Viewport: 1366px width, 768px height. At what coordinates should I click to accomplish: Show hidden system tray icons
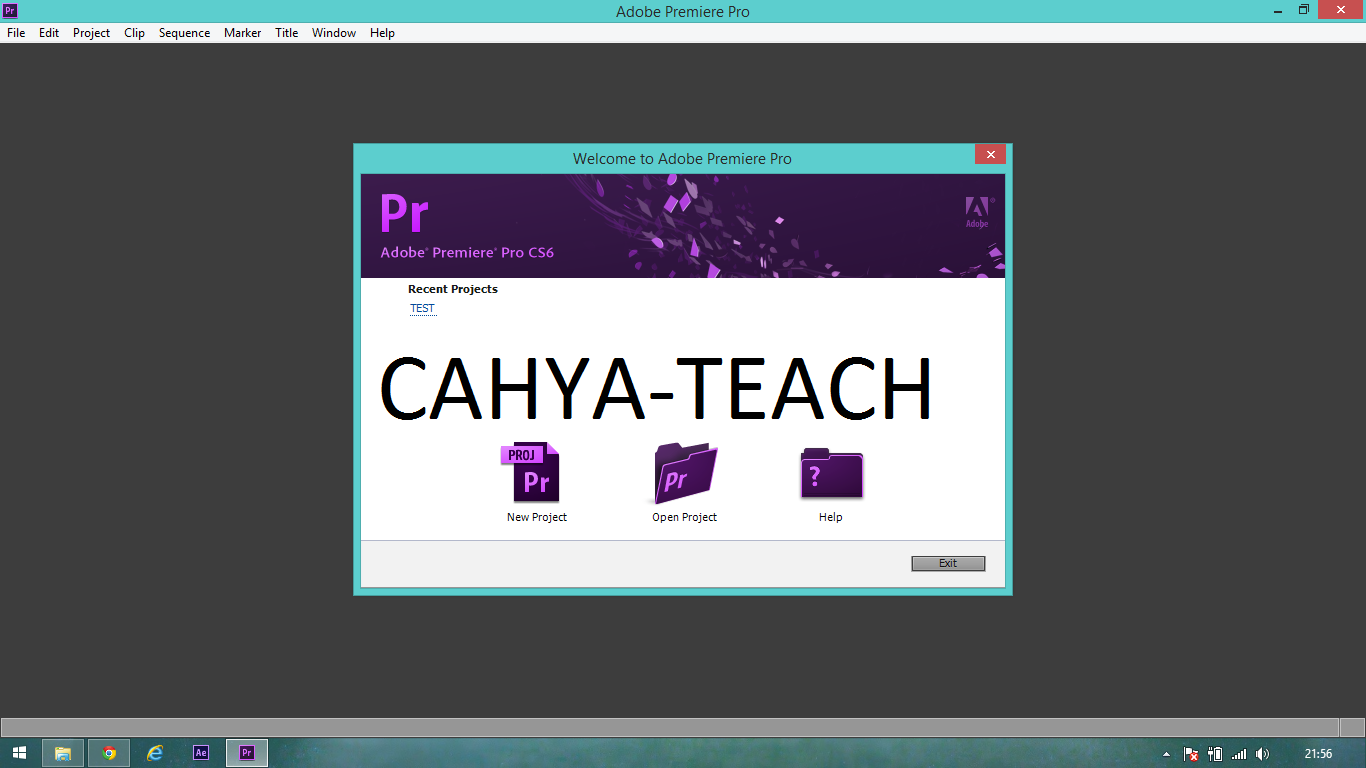[1167, 754]
